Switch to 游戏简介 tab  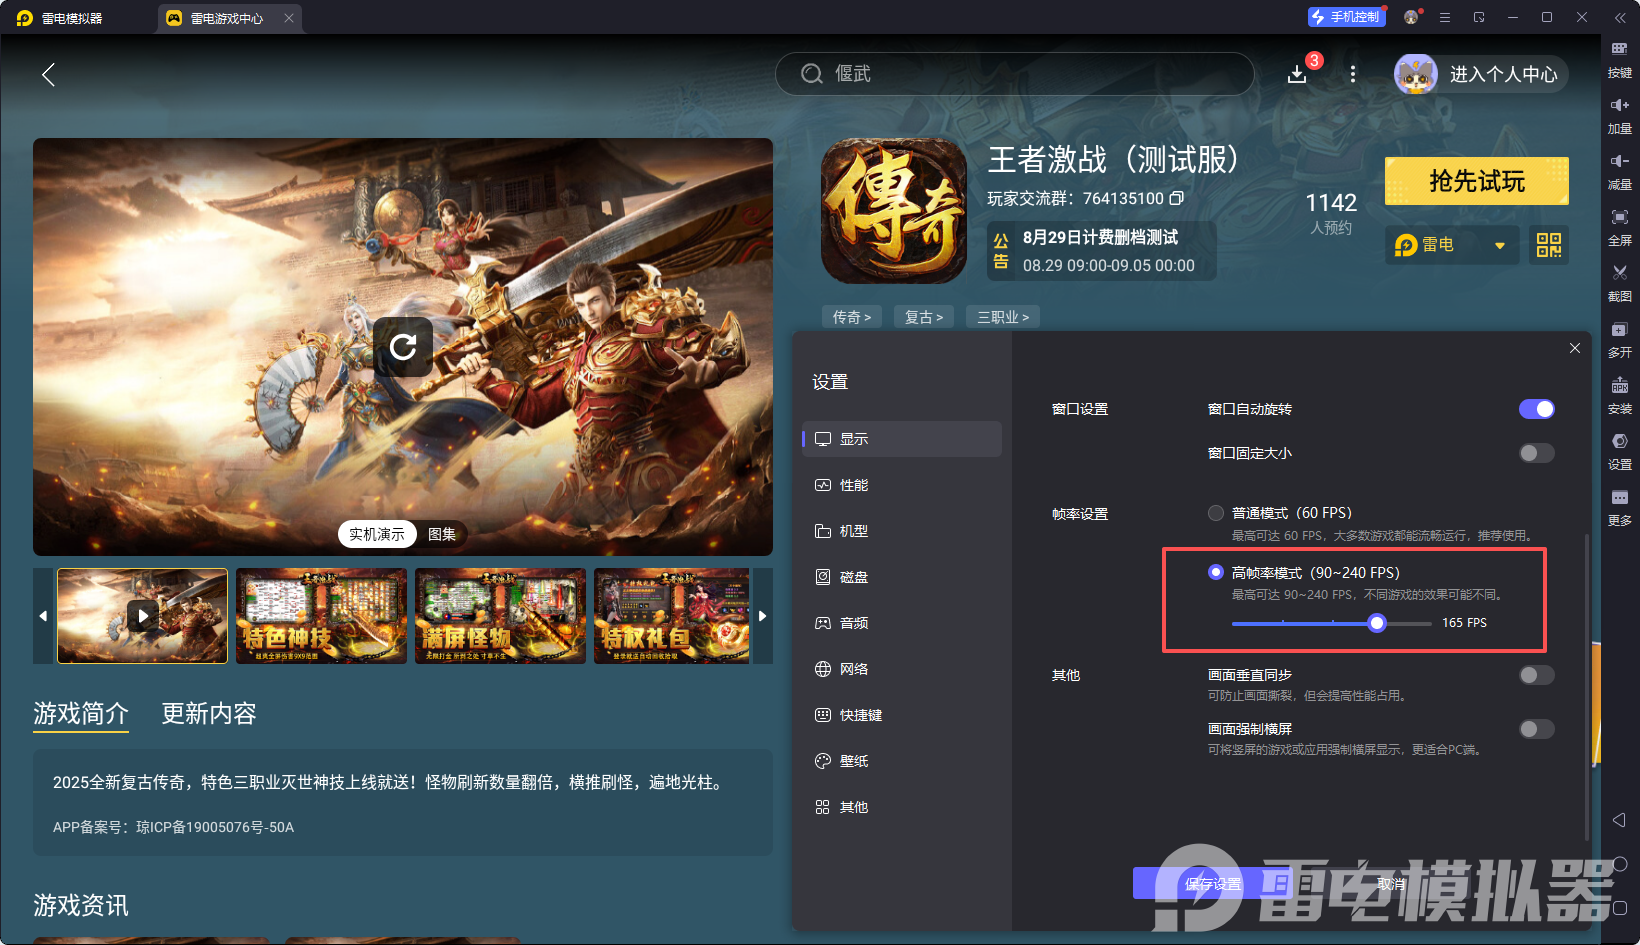pyautogui.click(x=81, y=713)
